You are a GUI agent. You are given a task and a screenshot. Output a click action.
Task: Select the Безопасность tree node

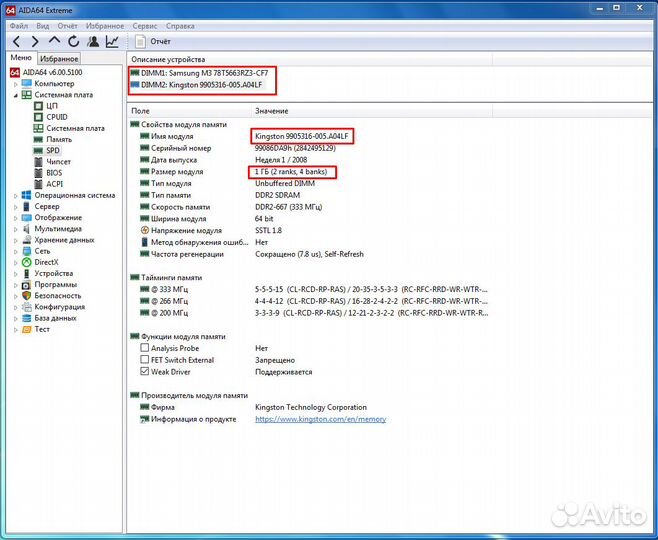51,296
